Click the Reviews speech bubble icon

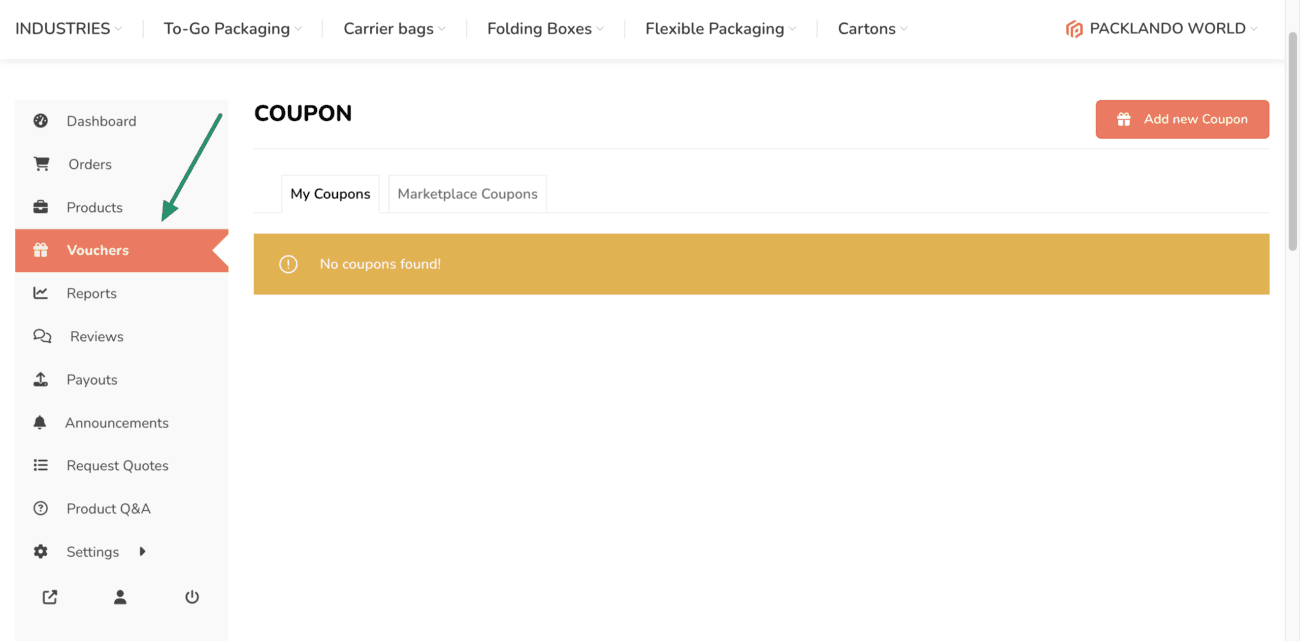pos(42,336)
